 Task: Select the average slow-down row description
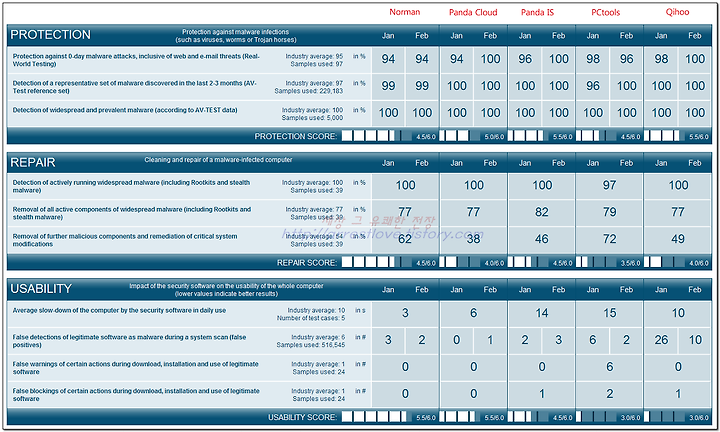(119, 310)
